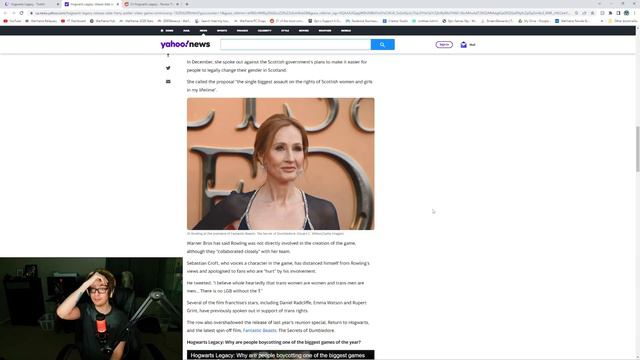Screen dimensions: 640x360
Task: Open Finance in Yahoo top nav
Action: click(242, 31)
